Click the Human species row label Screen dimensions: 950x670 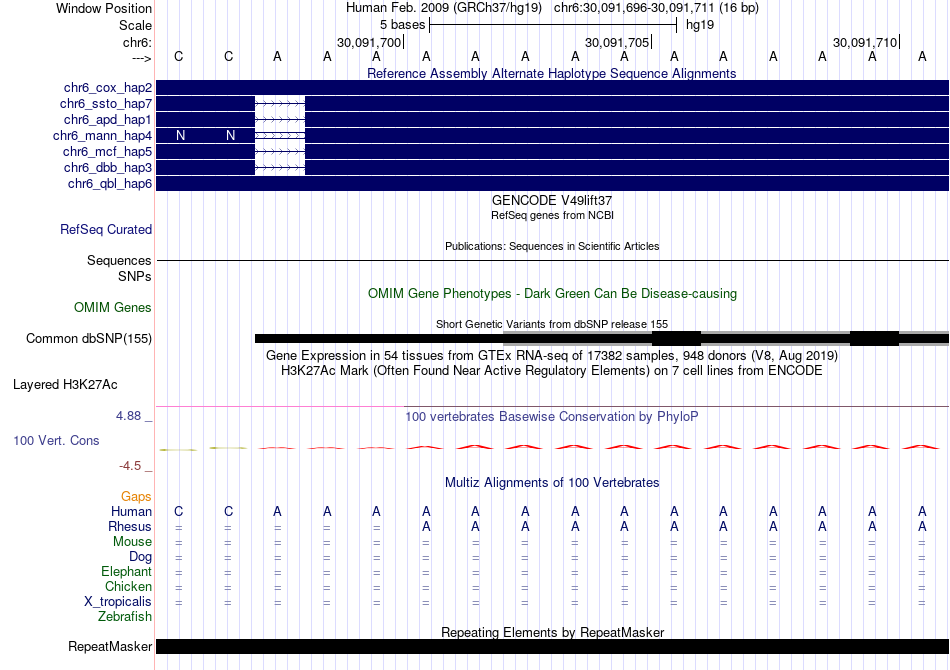click(131, 511)
